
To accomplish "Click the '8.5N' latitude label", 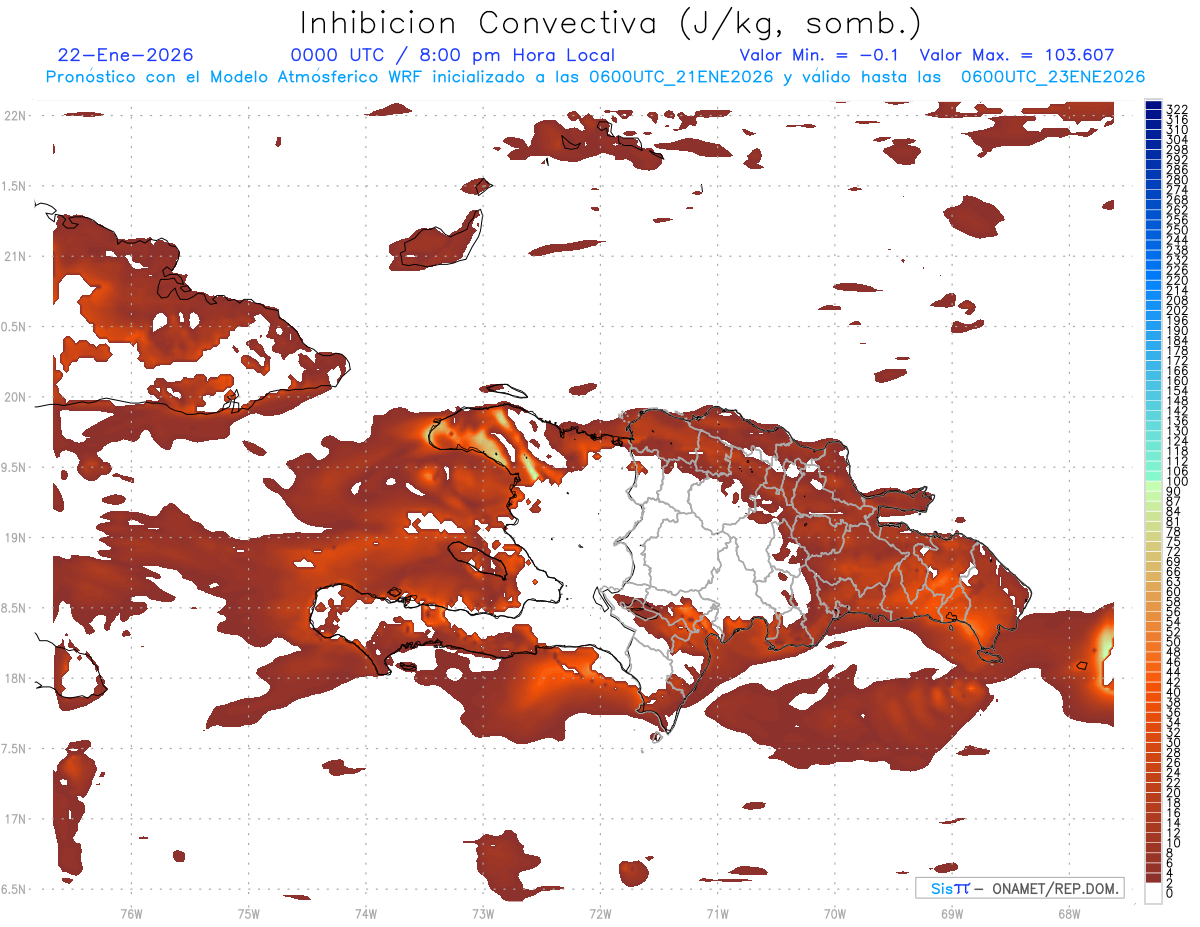I will tap(14, 608).
